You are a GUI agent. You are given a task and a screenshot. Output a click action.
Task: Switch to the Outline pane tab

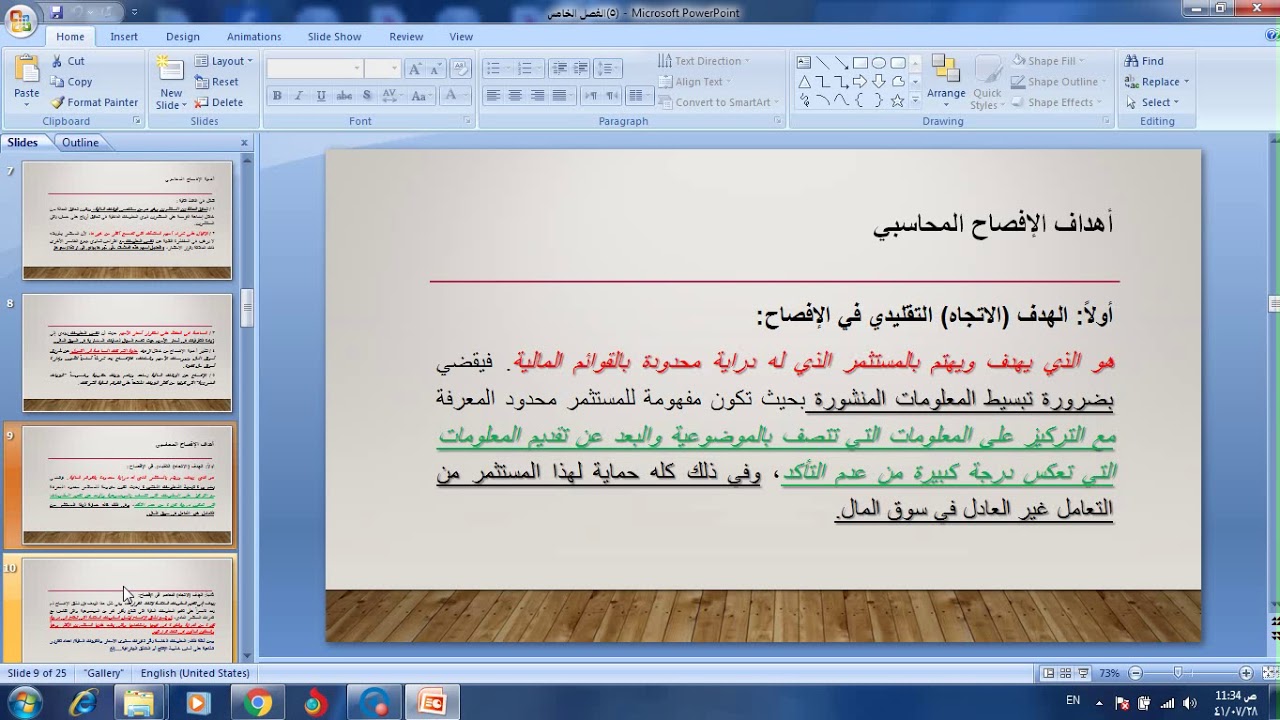coord(80,142)
